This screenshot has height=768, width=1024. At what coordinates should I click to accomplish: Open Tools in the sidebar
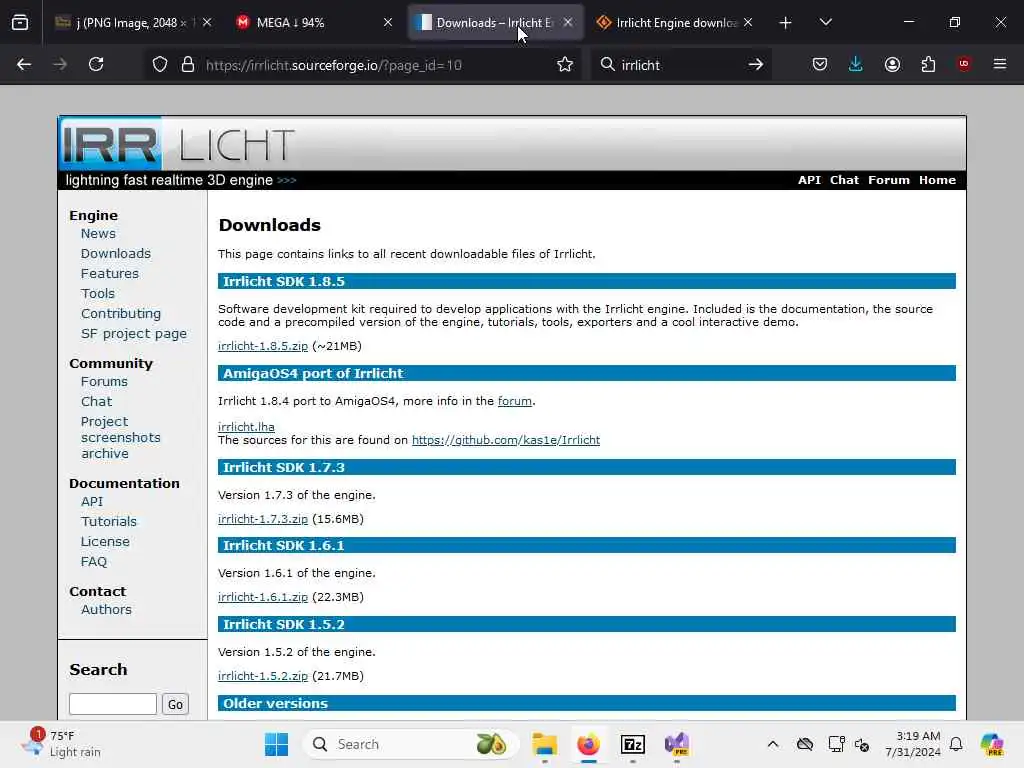[x=98, y=294]
